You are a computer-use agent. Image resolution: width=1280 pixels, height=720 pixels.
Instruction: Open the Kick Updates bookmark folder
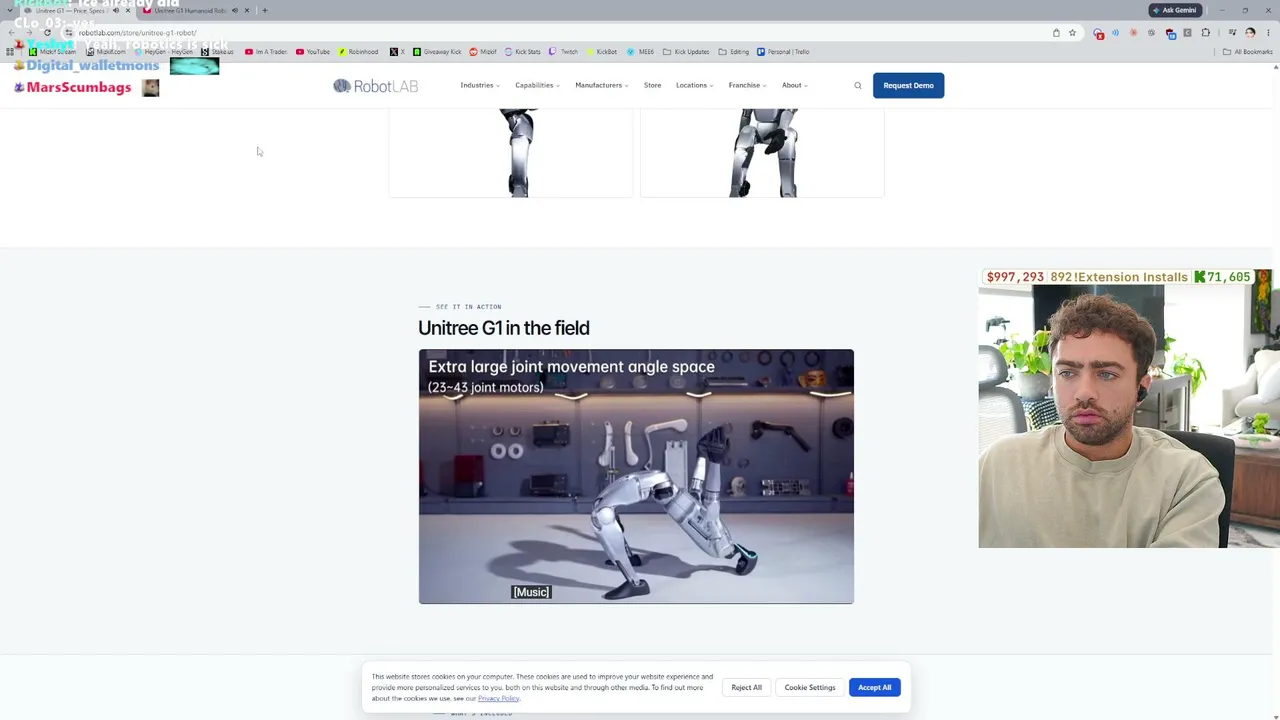click(x=686, y=52)
